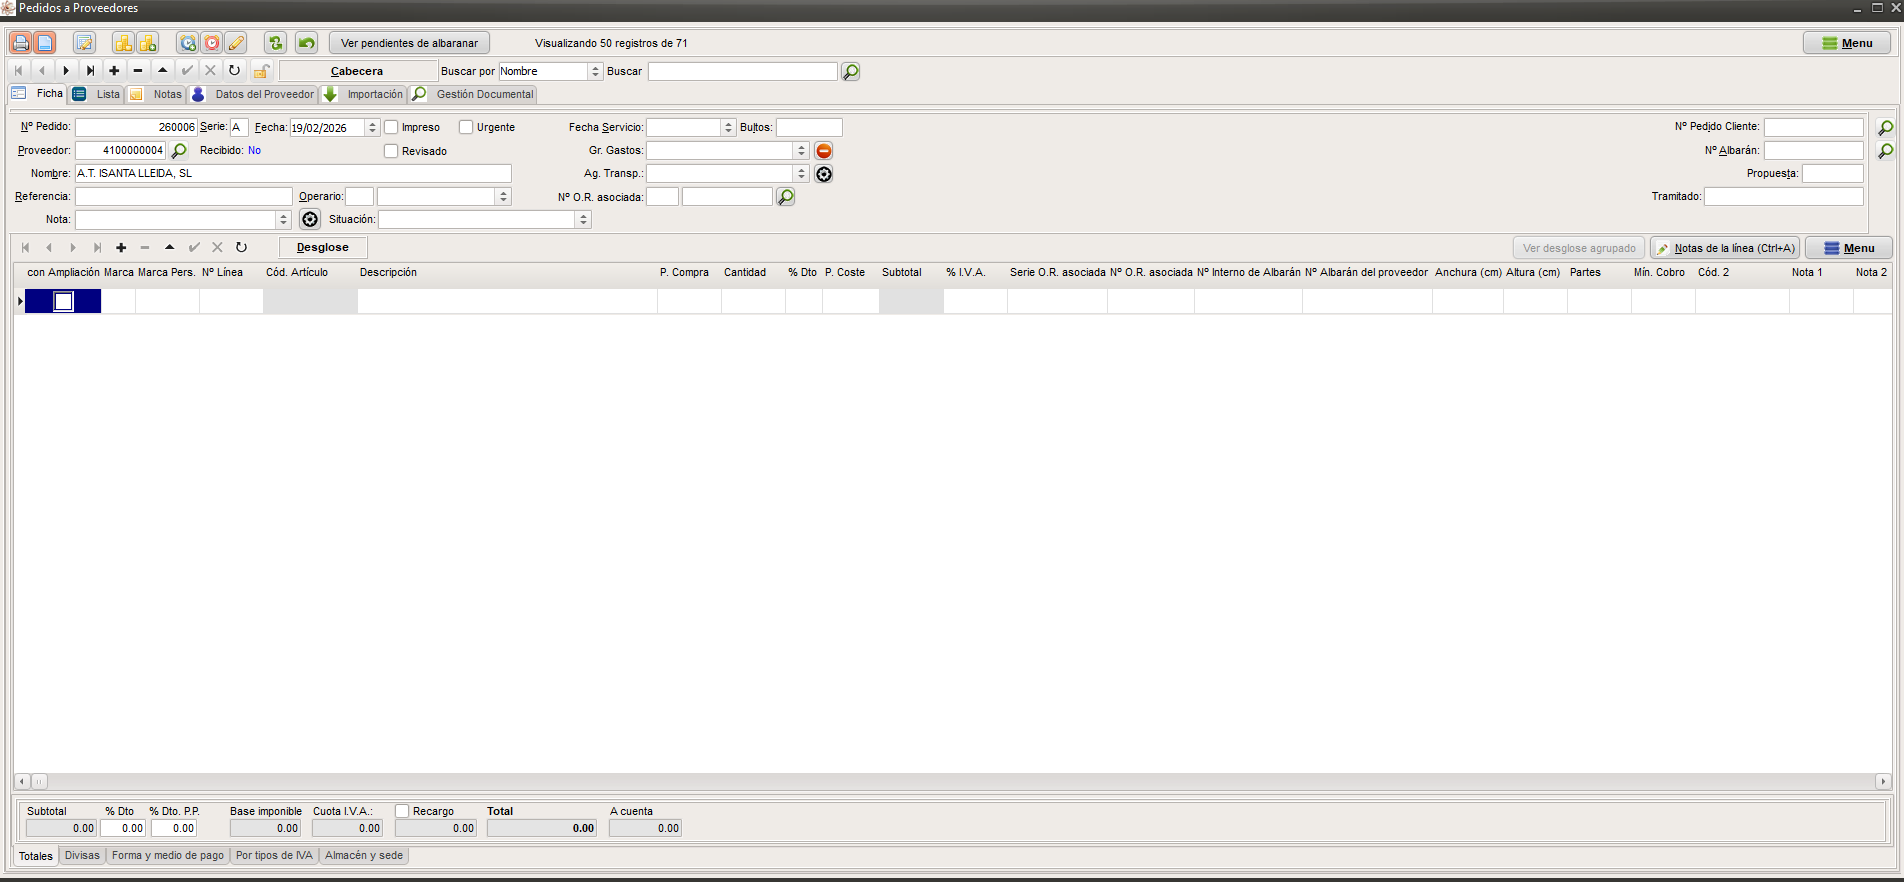Expand the Situación dropdown
The height and width of the screenshot is (882, 1904).
click(x=583, y=220)
